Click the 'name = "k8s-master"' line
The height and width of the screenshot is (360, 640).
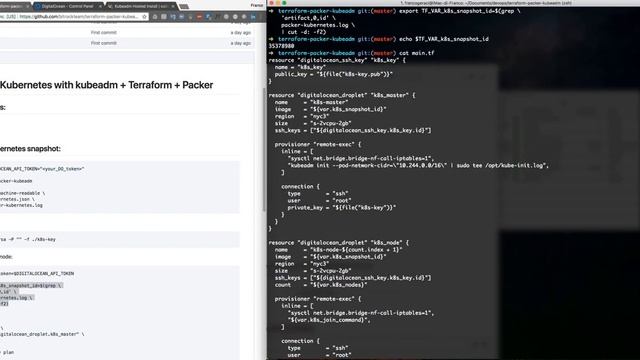pos(311,102)
